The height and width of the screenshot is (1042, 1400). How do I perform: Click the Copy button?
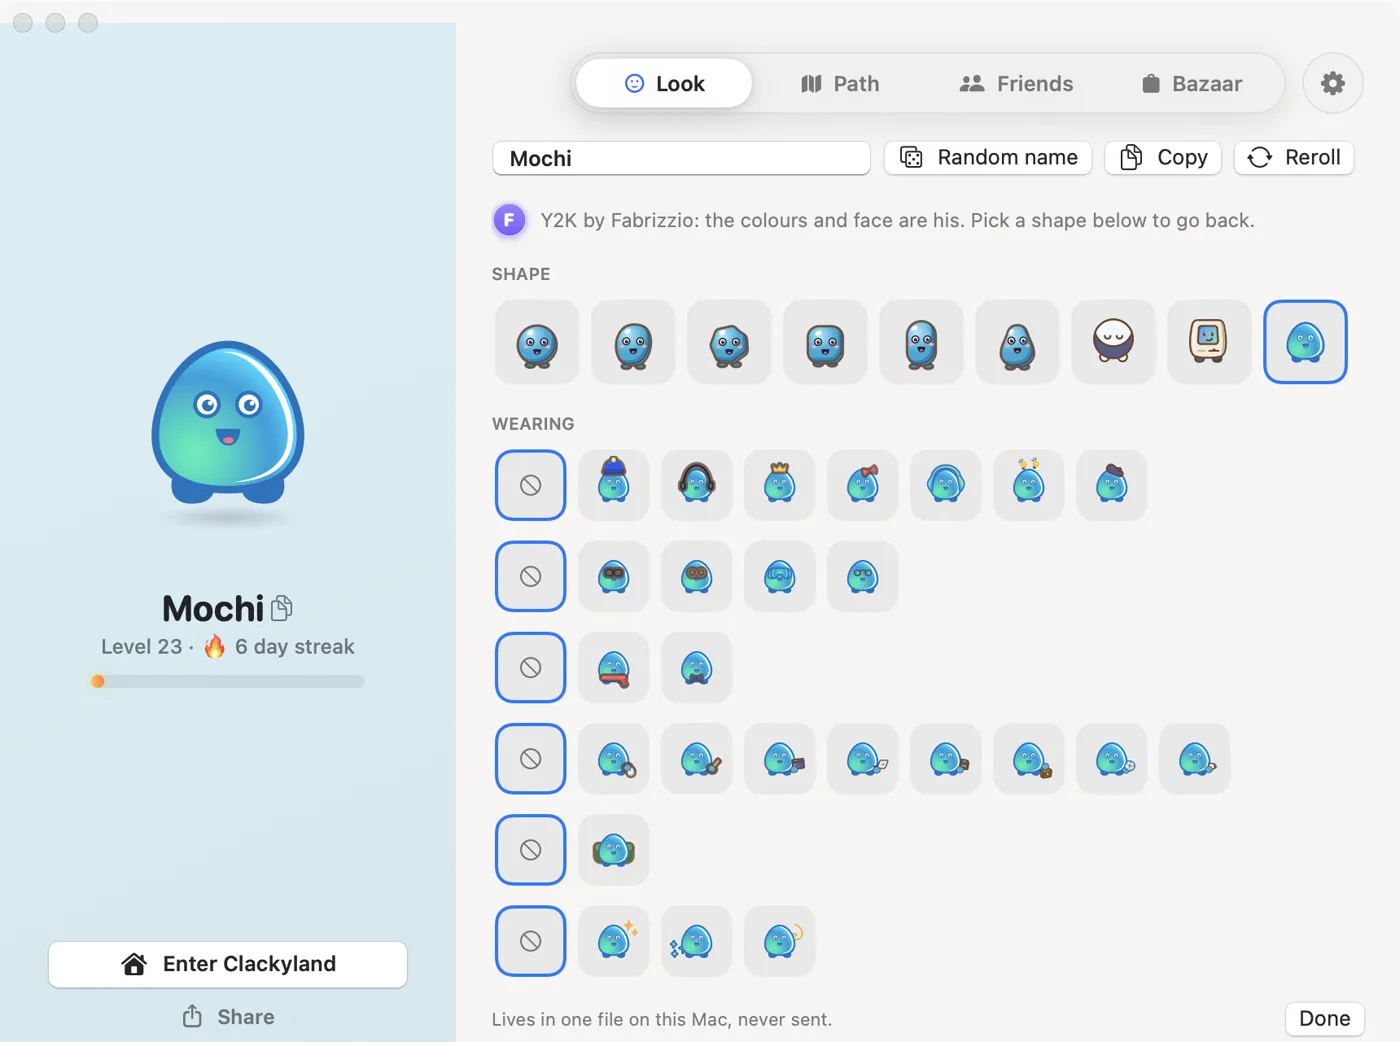pyautogui.click(x=1163, y=157)
